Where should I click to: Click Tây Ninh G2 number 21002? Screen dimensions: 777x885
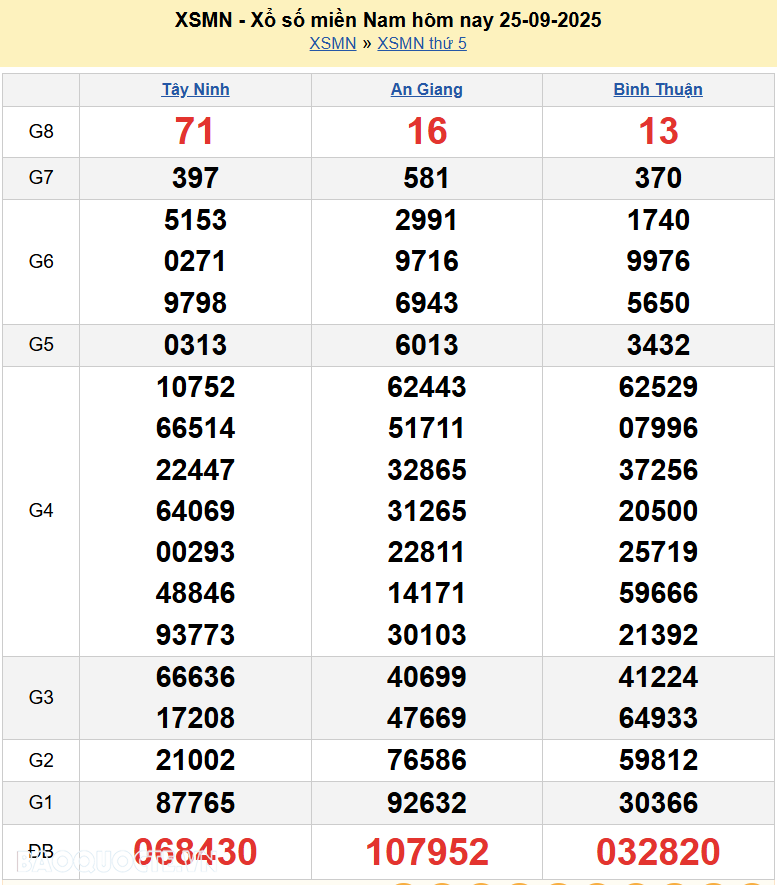coord(195,760)
